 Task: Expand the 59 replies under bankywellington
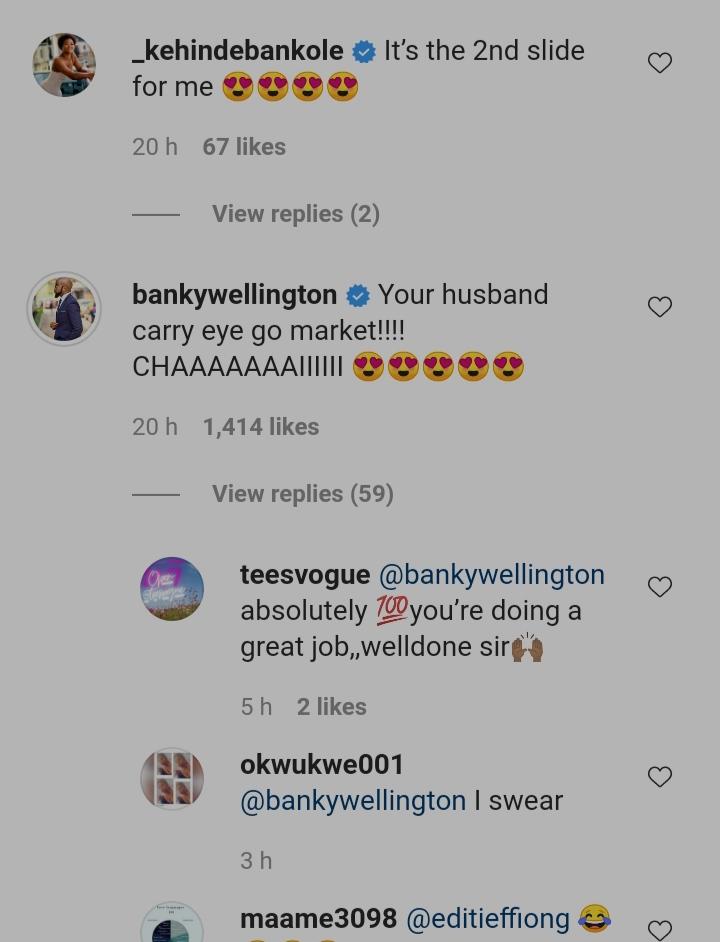302,494
